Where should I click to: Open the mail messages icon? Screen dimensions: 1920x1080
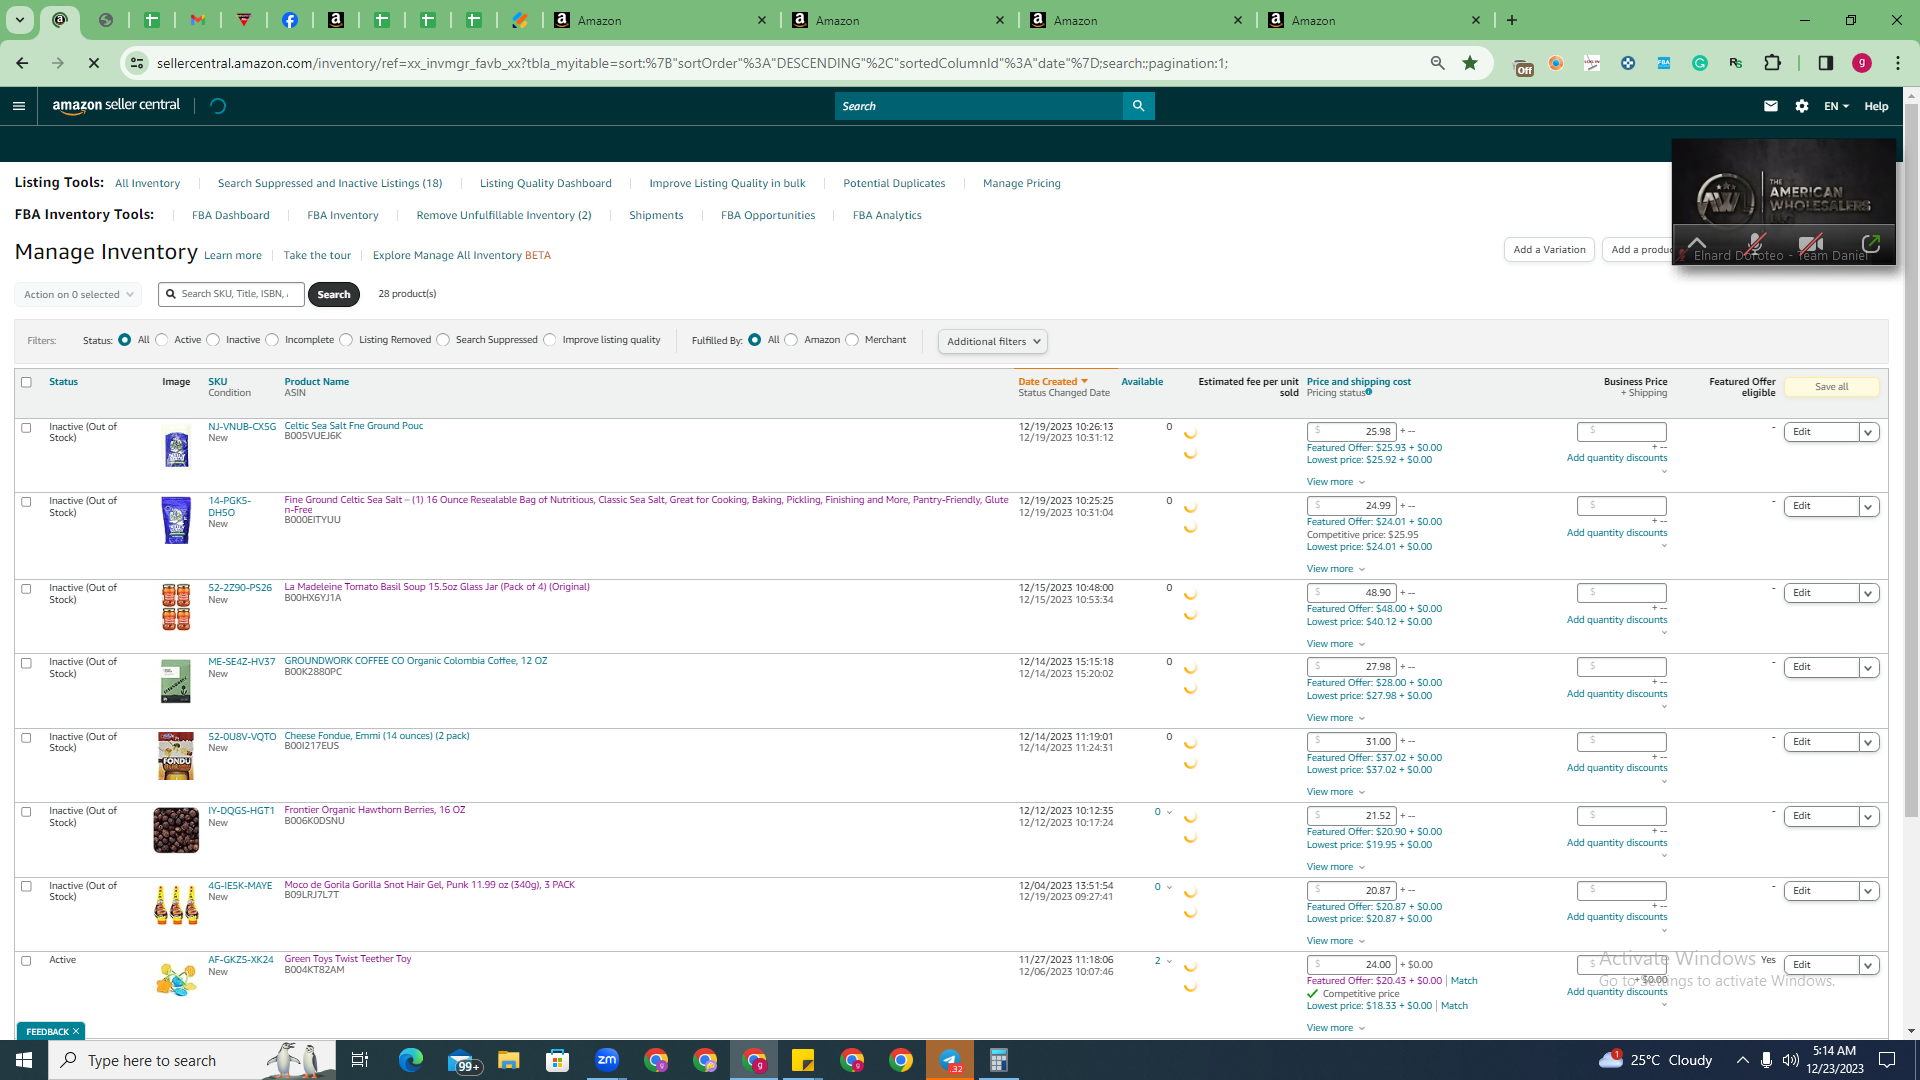click(1771, 106)
